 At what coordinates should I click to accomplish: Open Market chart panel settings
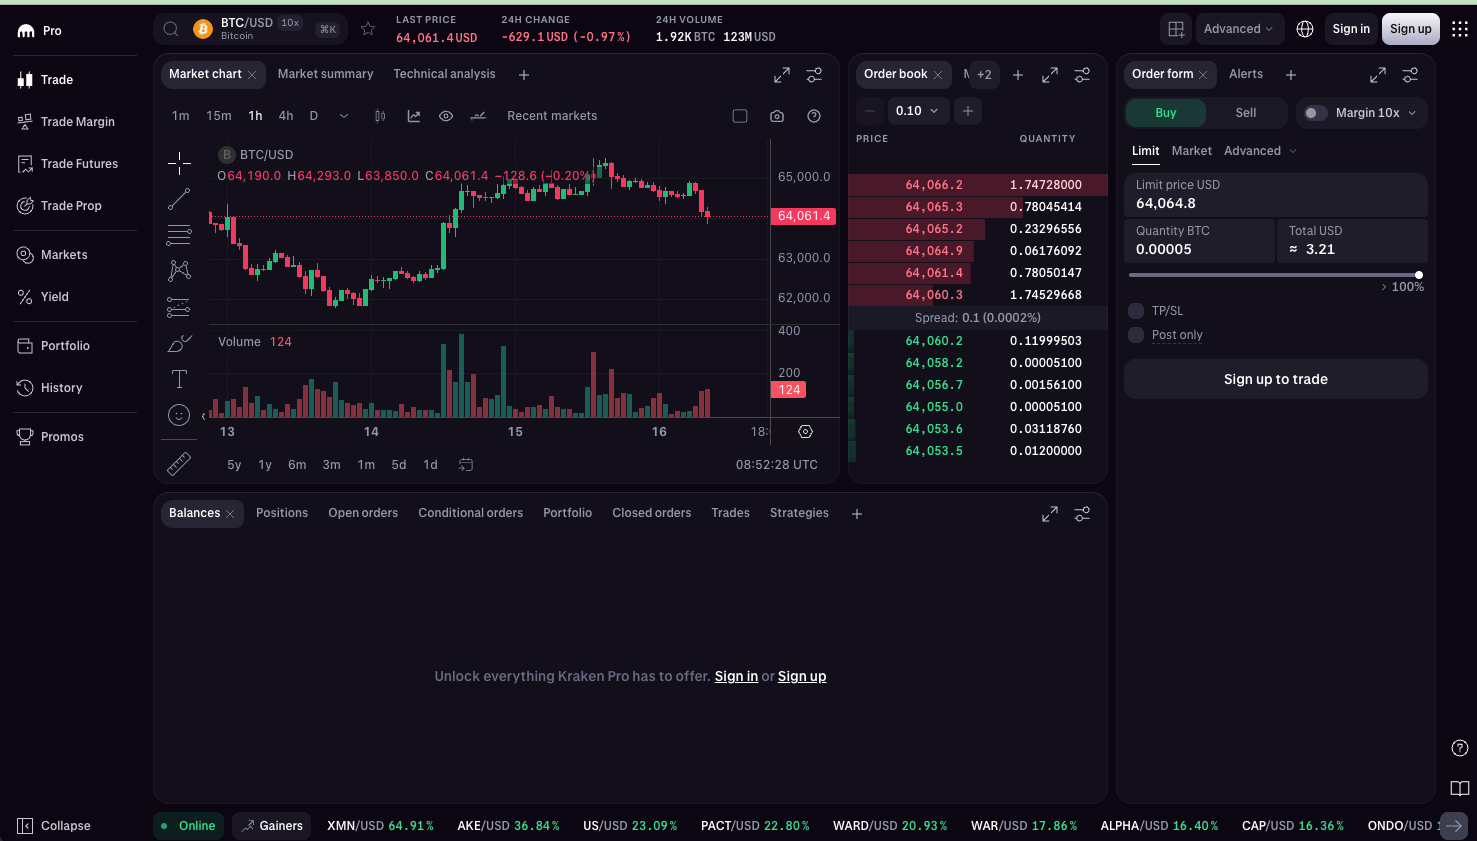(814, 75)
